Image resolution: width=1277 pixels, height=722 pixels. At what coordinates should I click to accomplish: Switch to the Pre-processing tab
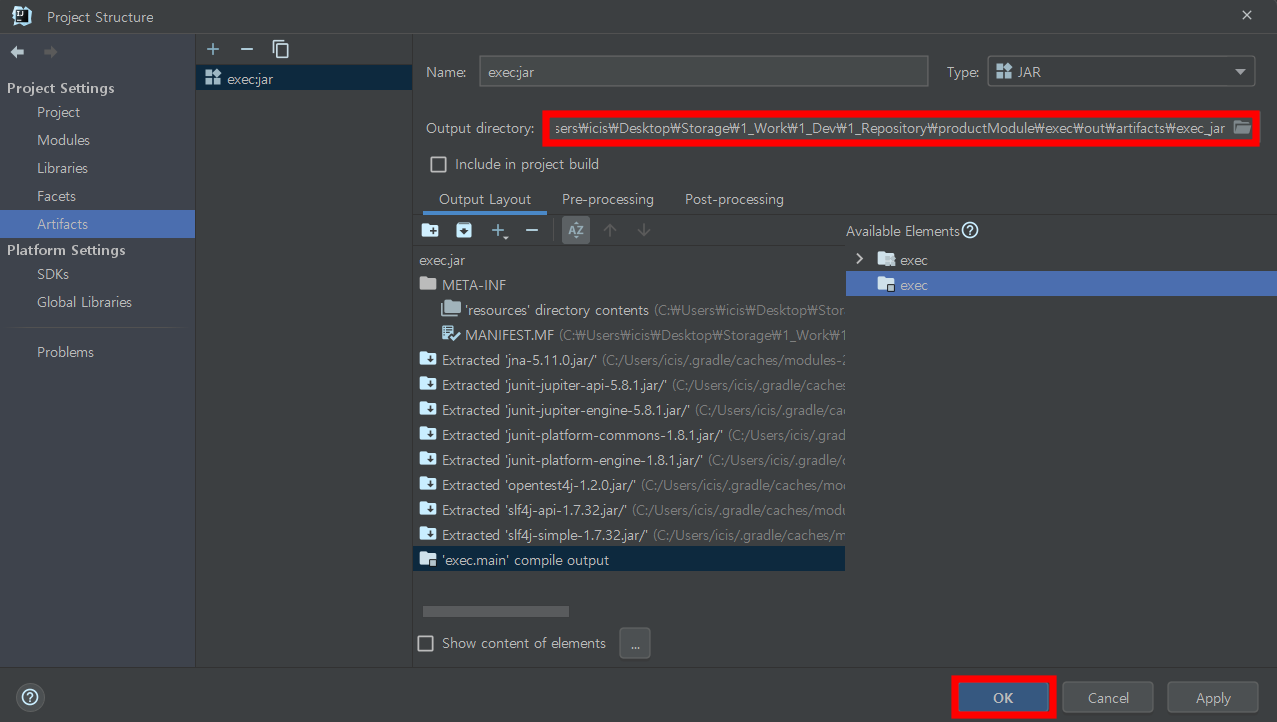click(x=607, y=199)
